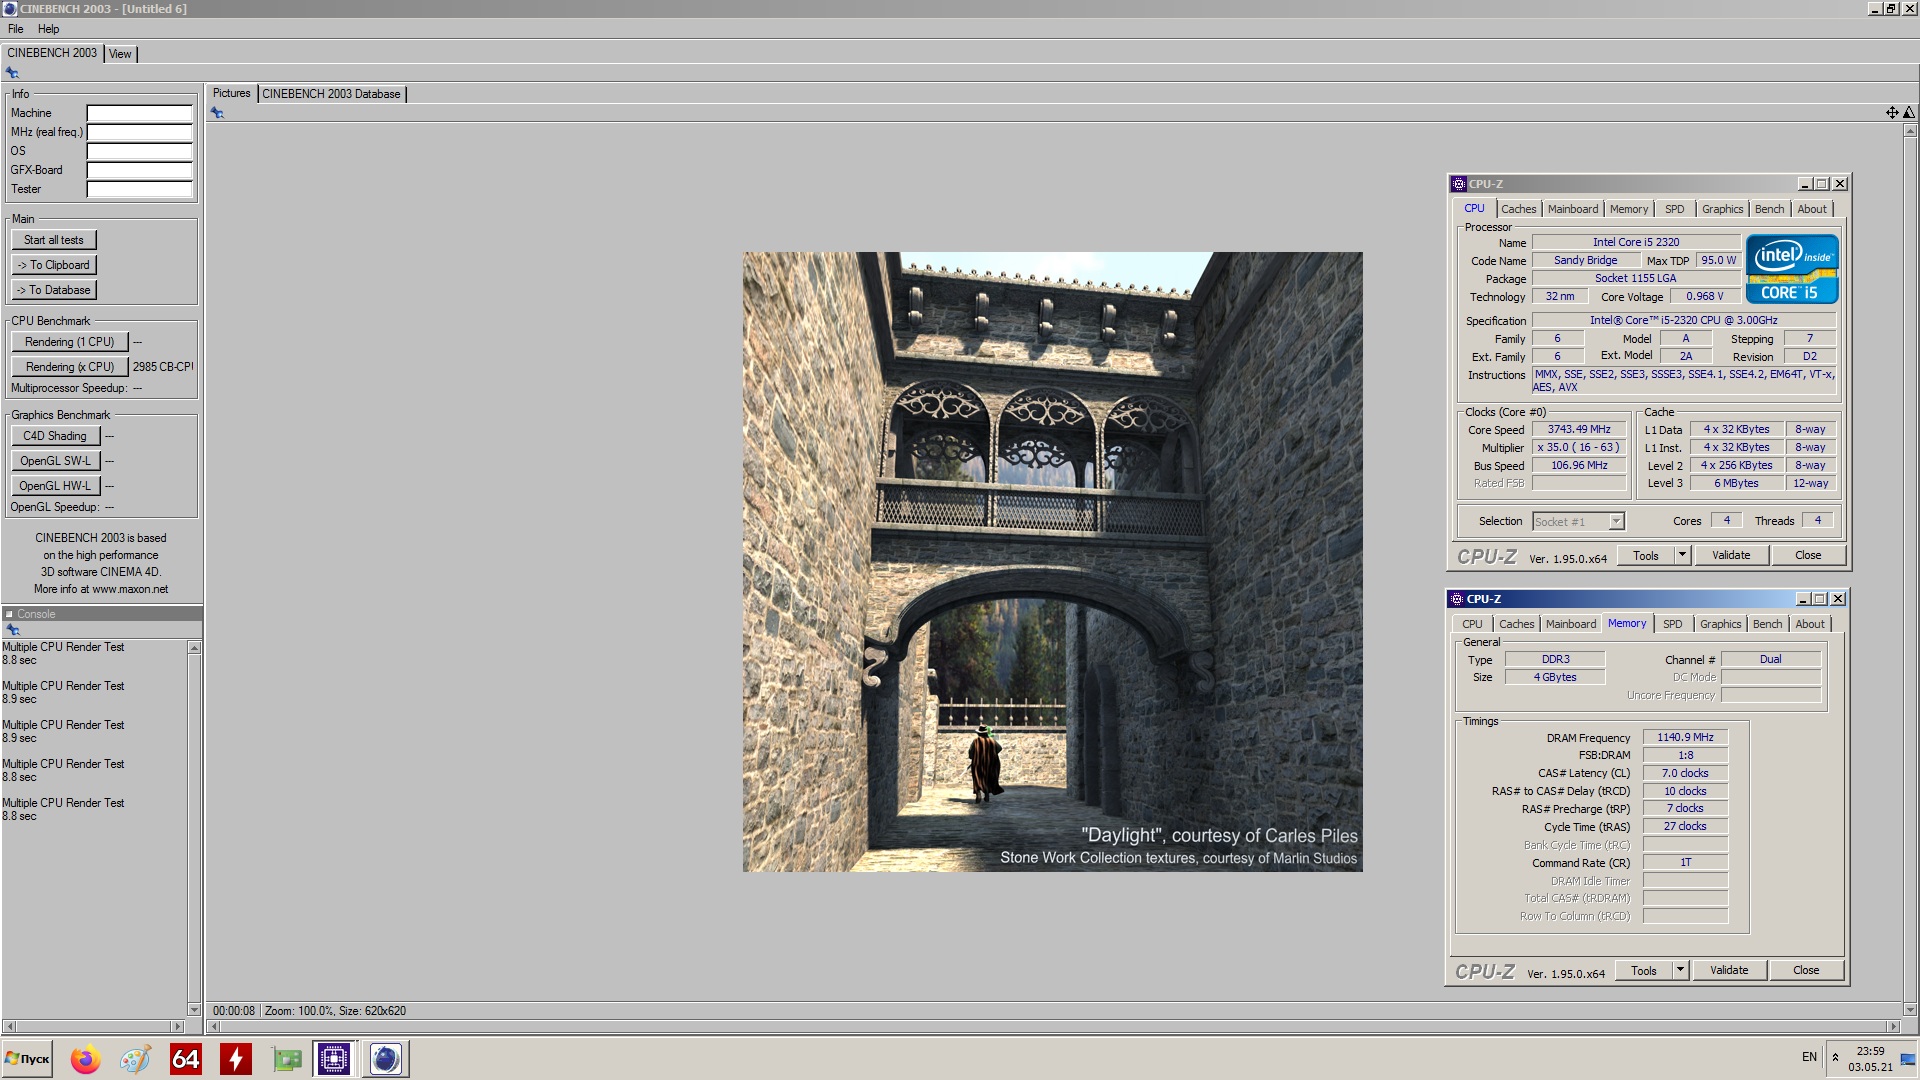The image size is (1920, 1080).
Task: Open Tools dropdown arrow in bottom CPU-Z
Action: [x=1680, y=970]
